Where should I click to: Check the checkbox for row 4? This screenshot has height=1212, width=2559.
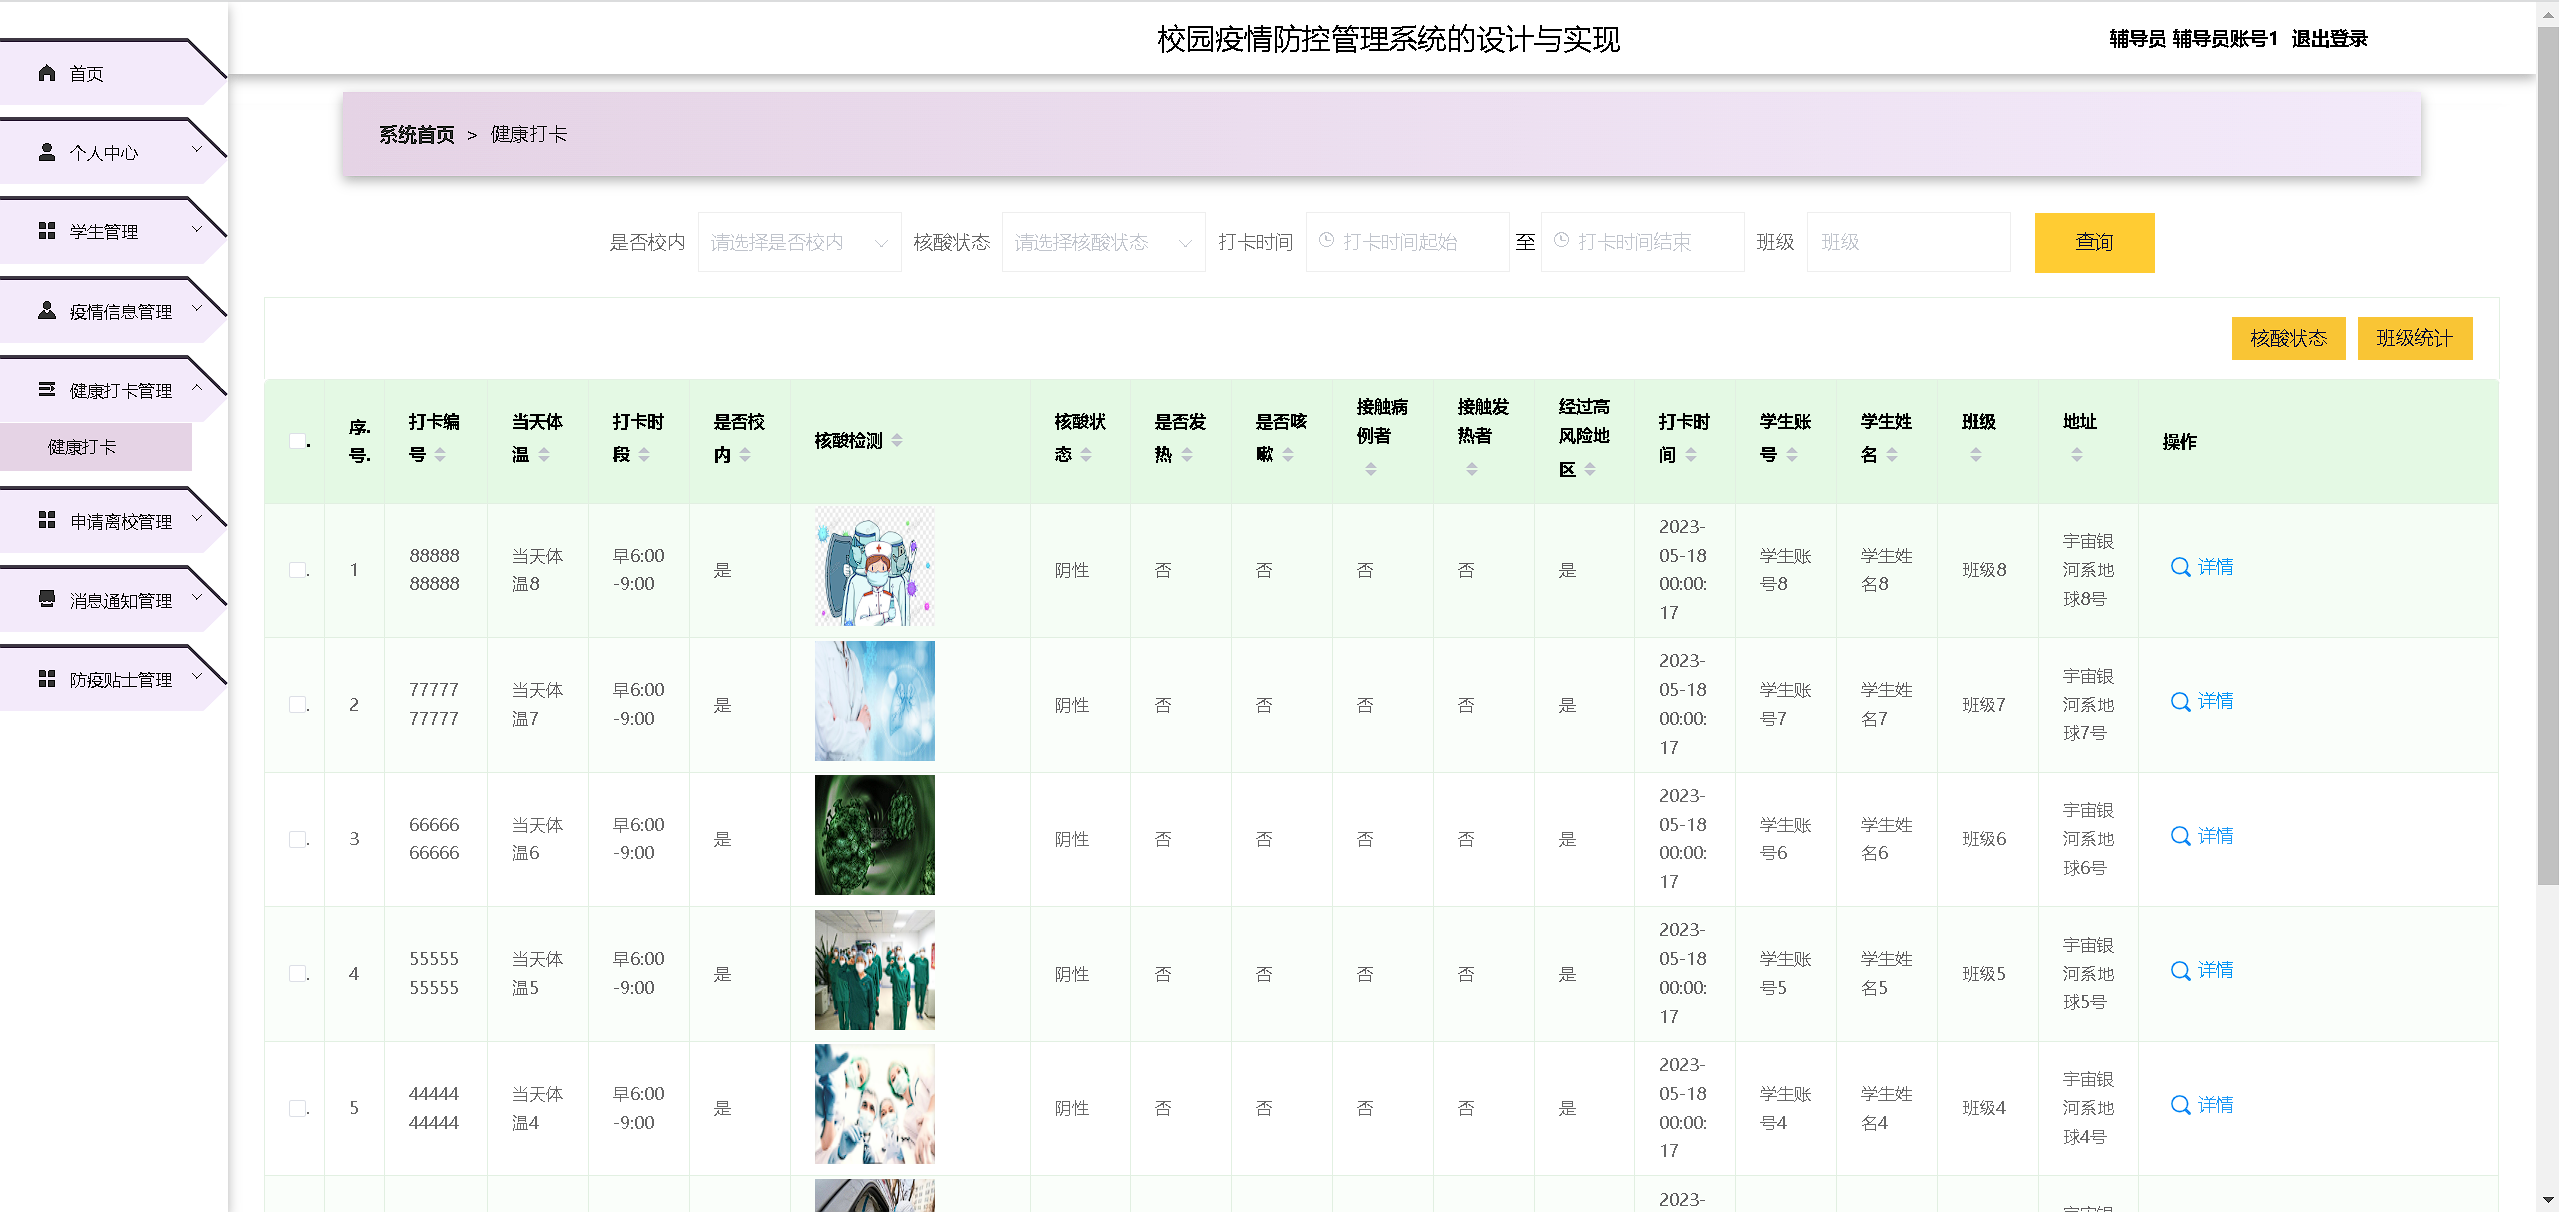click(297, 974)
